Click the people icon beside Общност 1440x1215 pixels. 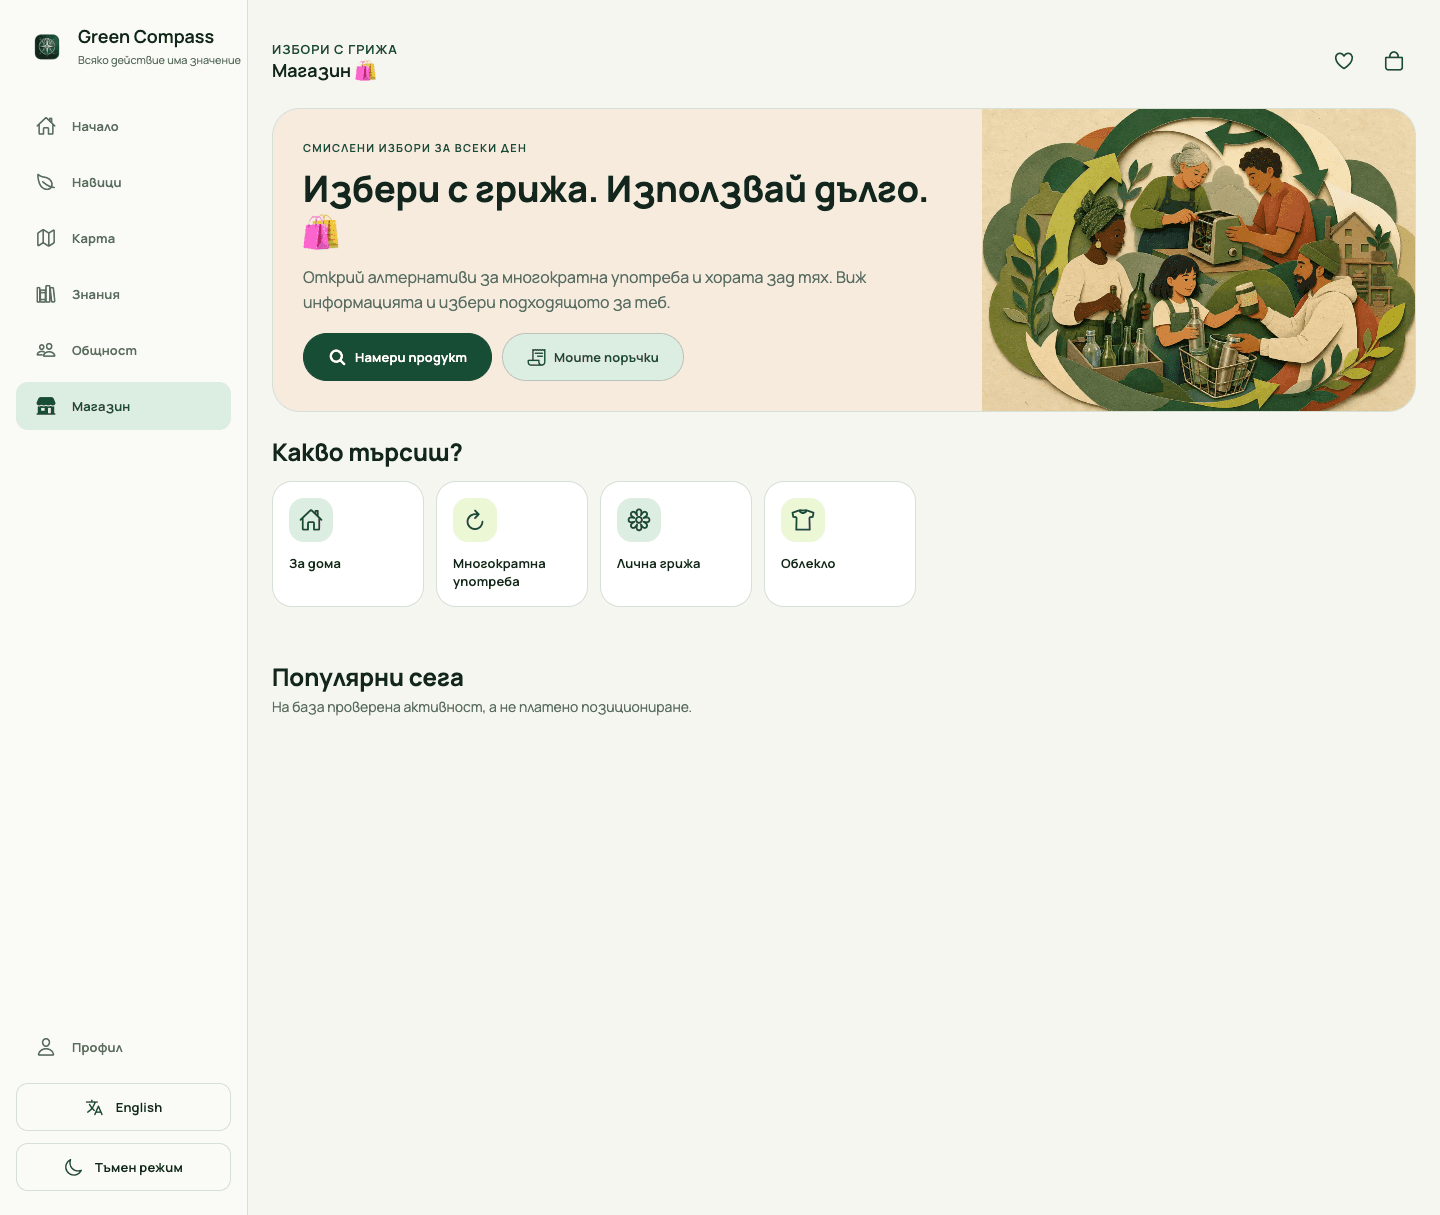[x=46, y=350]
